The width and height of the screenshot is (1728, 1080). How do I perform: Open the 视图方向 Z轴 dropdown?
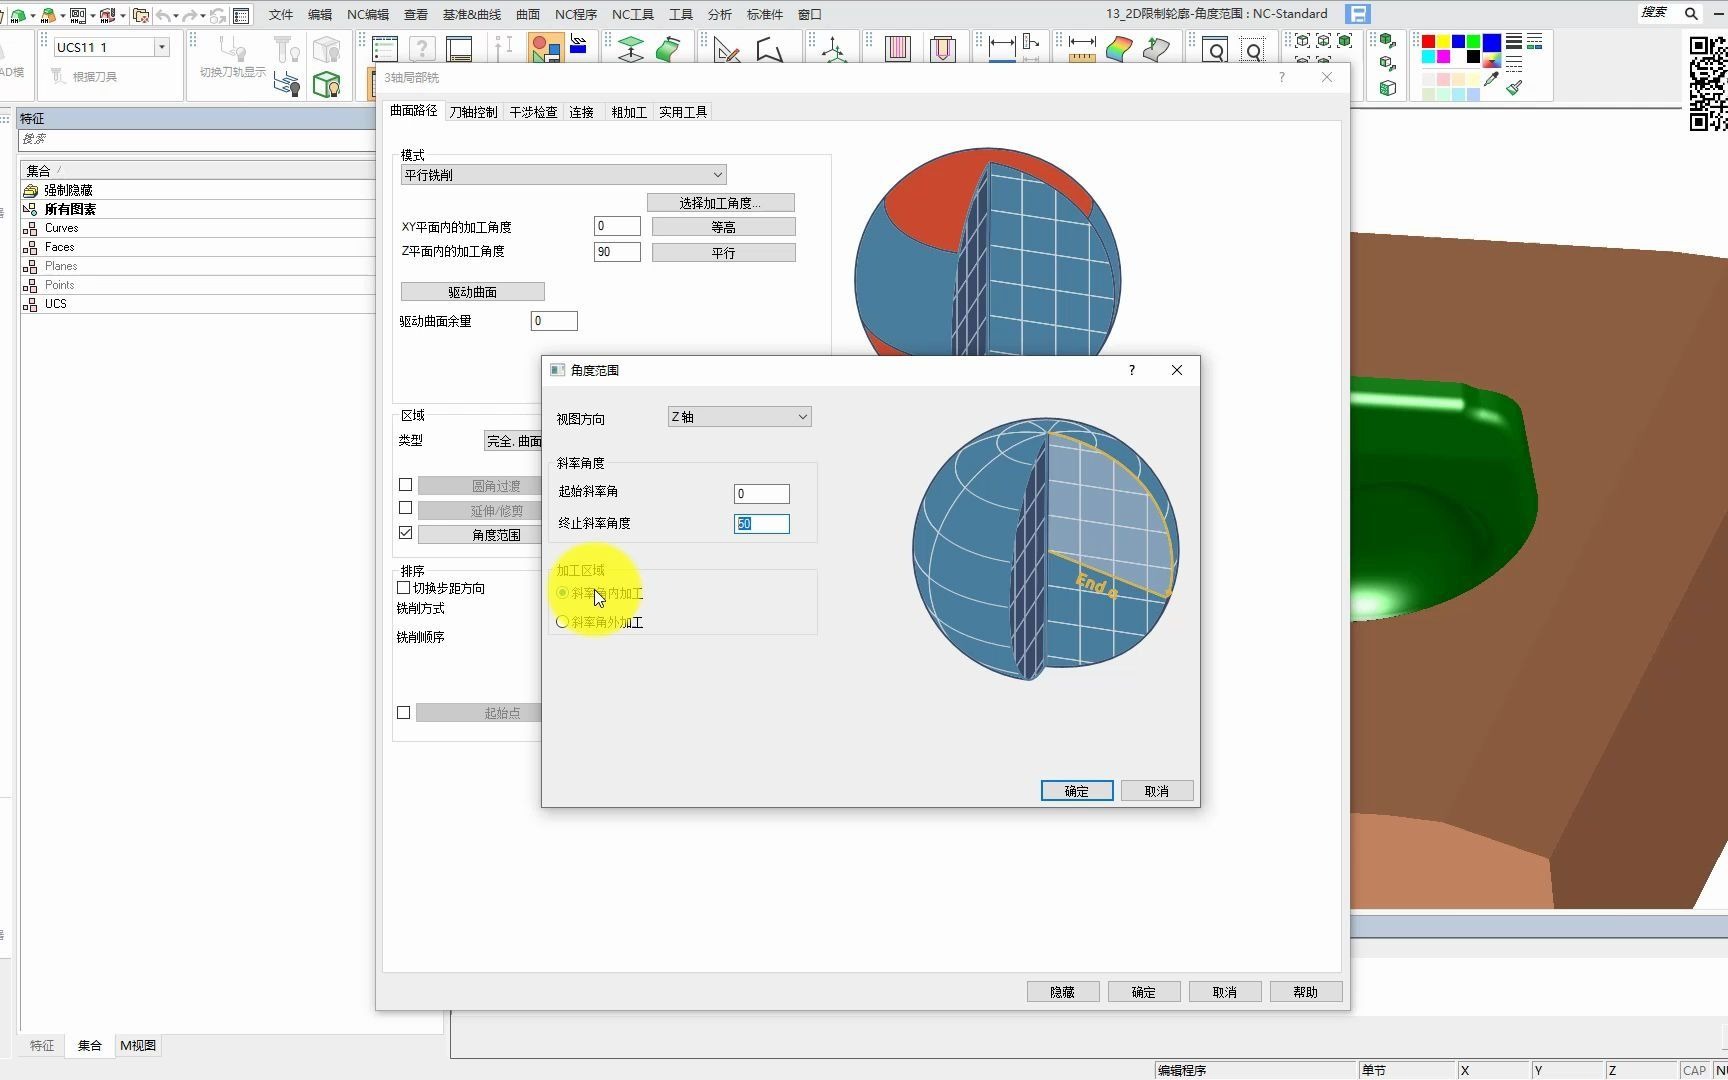click(739, 417)
